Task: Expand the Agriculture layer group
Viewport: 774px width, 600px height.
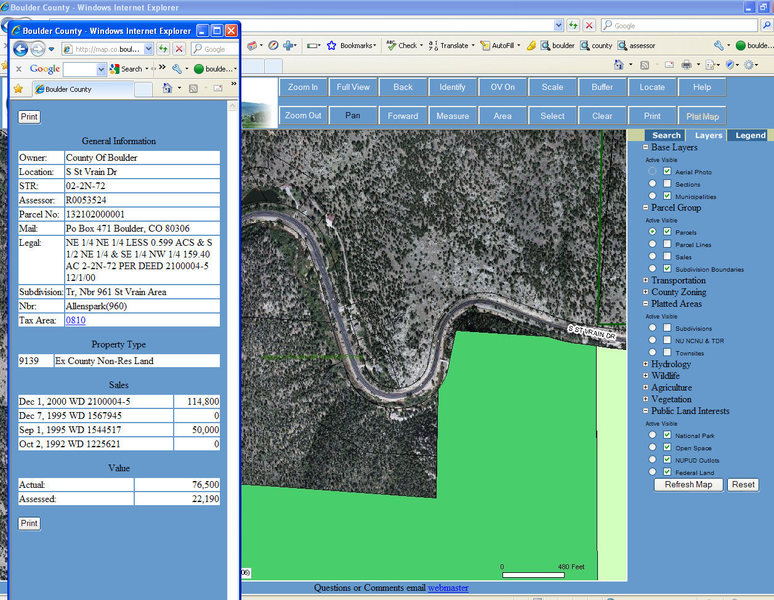Action: (646, 387)
